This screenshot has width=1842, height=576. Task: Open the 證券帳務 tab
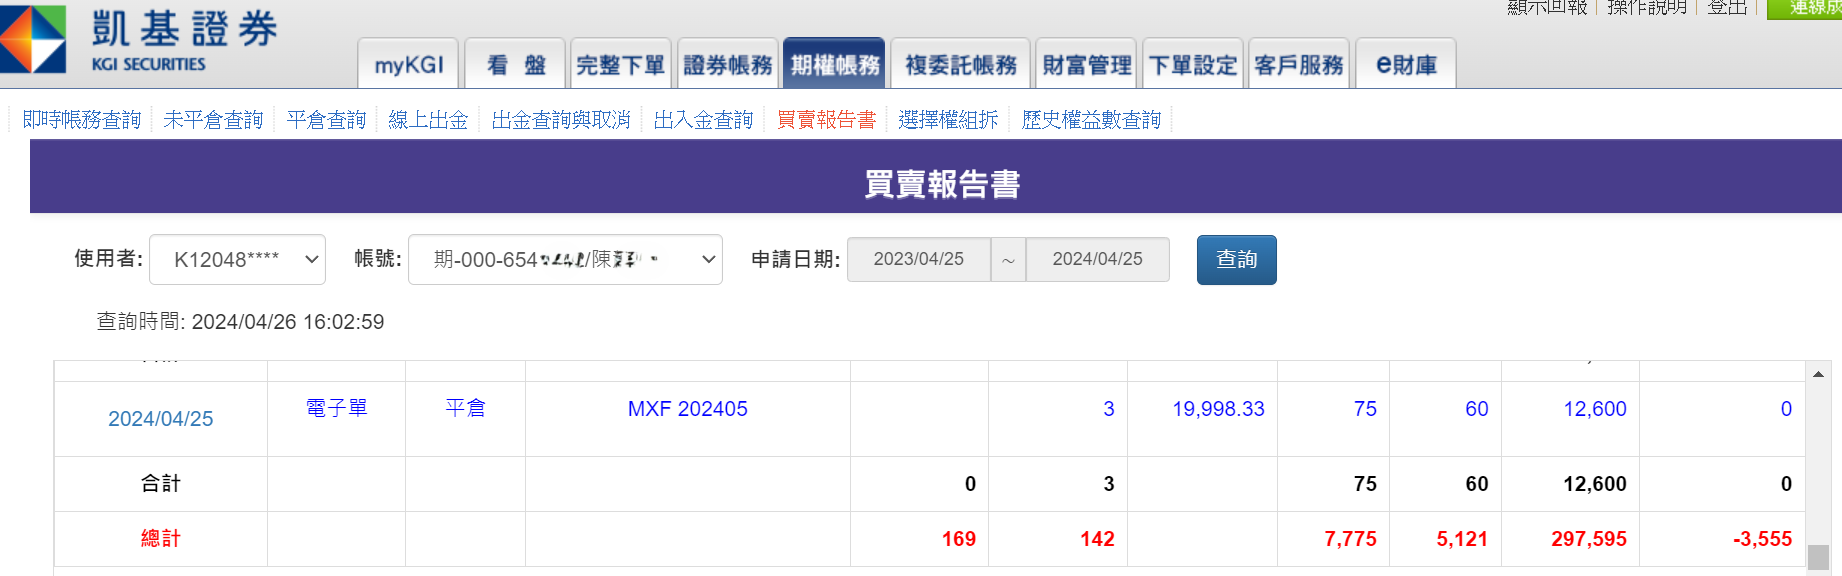point(728,64)
